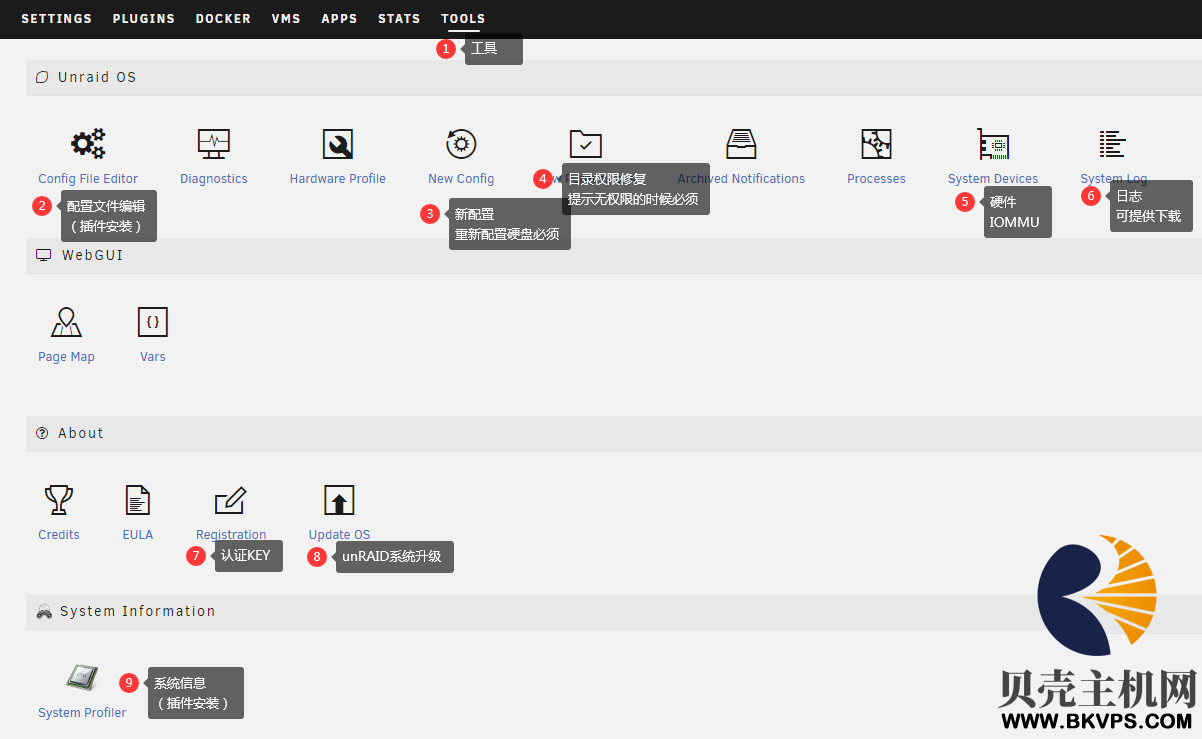Open the Processes icon
1202x739 pixels.
point(876,144)
